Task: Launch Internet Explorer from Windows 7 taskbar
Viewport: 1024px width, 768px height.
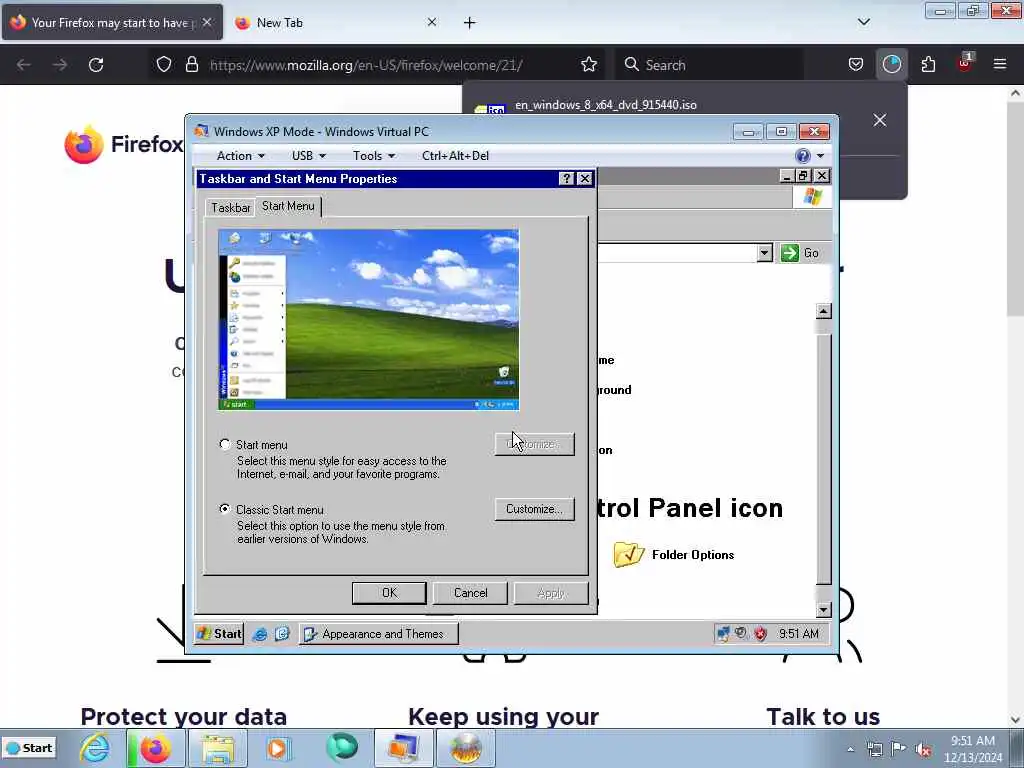Action: pyautogui.click(x=95, y=748)
